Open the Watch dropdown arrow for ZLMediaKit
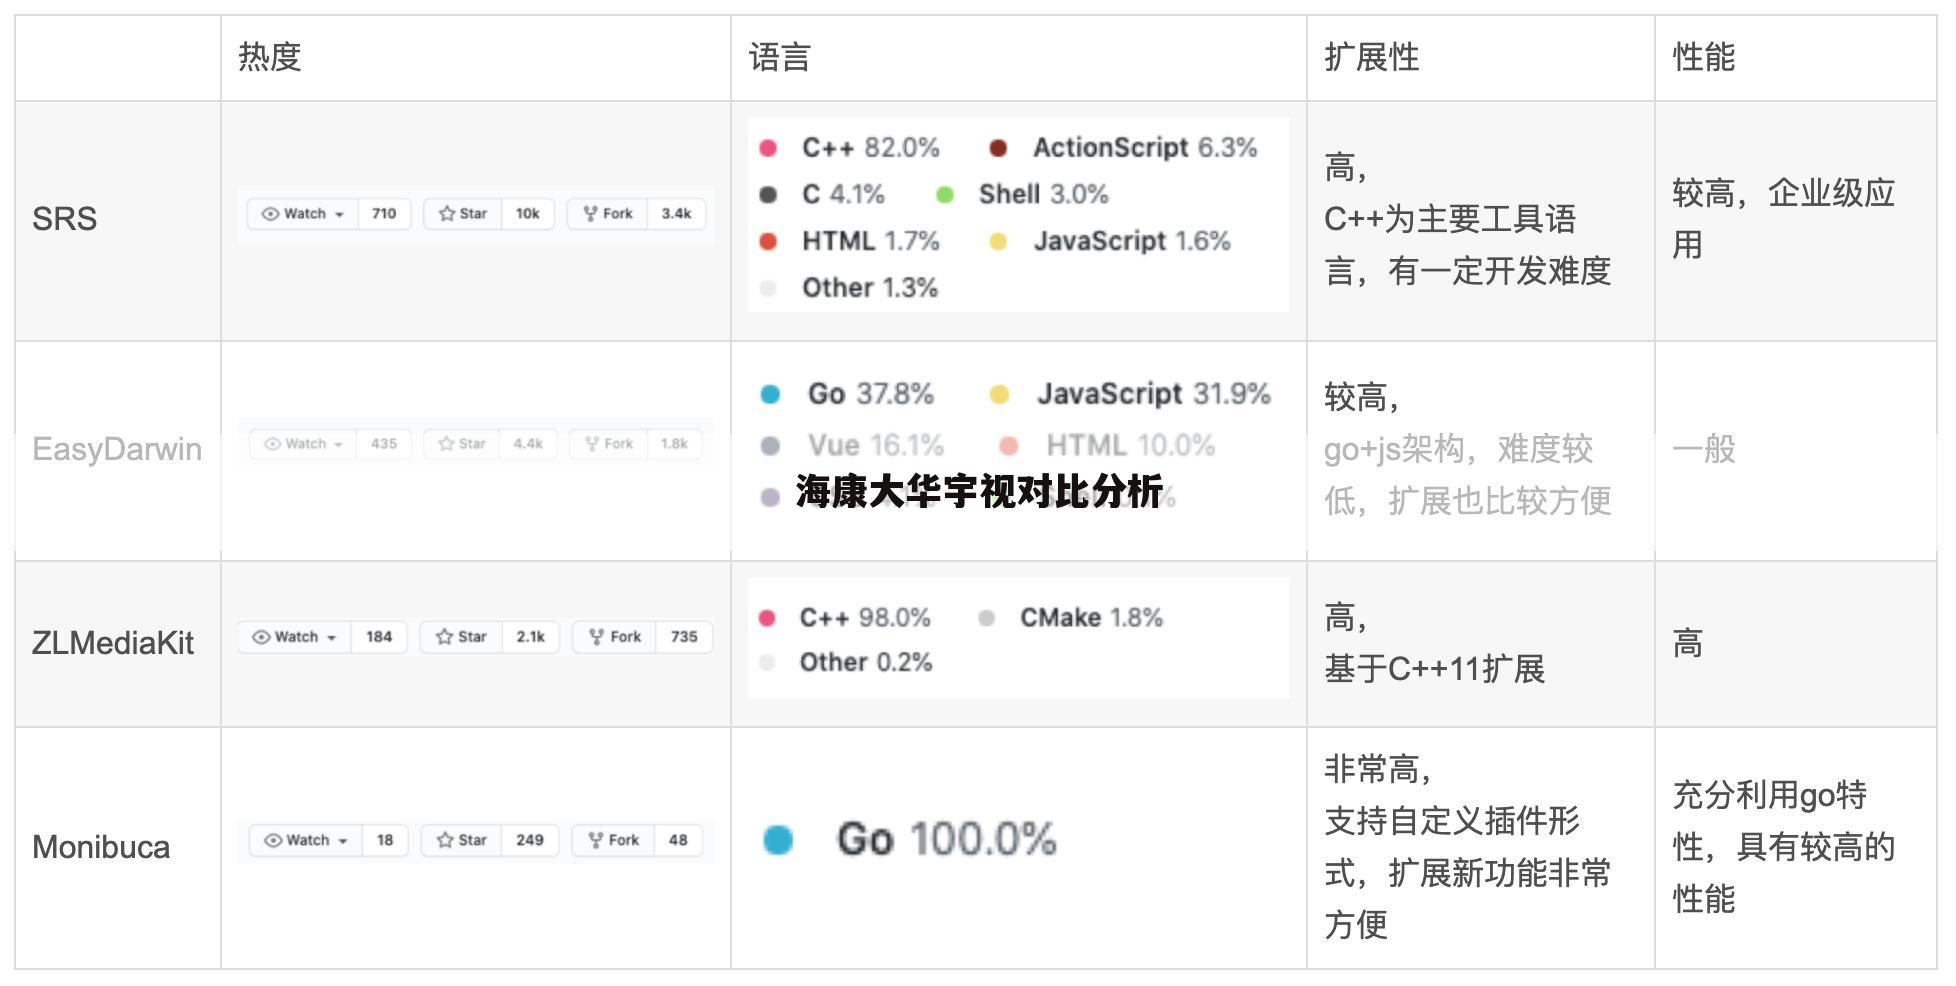This screenshot has width=1956, height=986. pos(331,638)
